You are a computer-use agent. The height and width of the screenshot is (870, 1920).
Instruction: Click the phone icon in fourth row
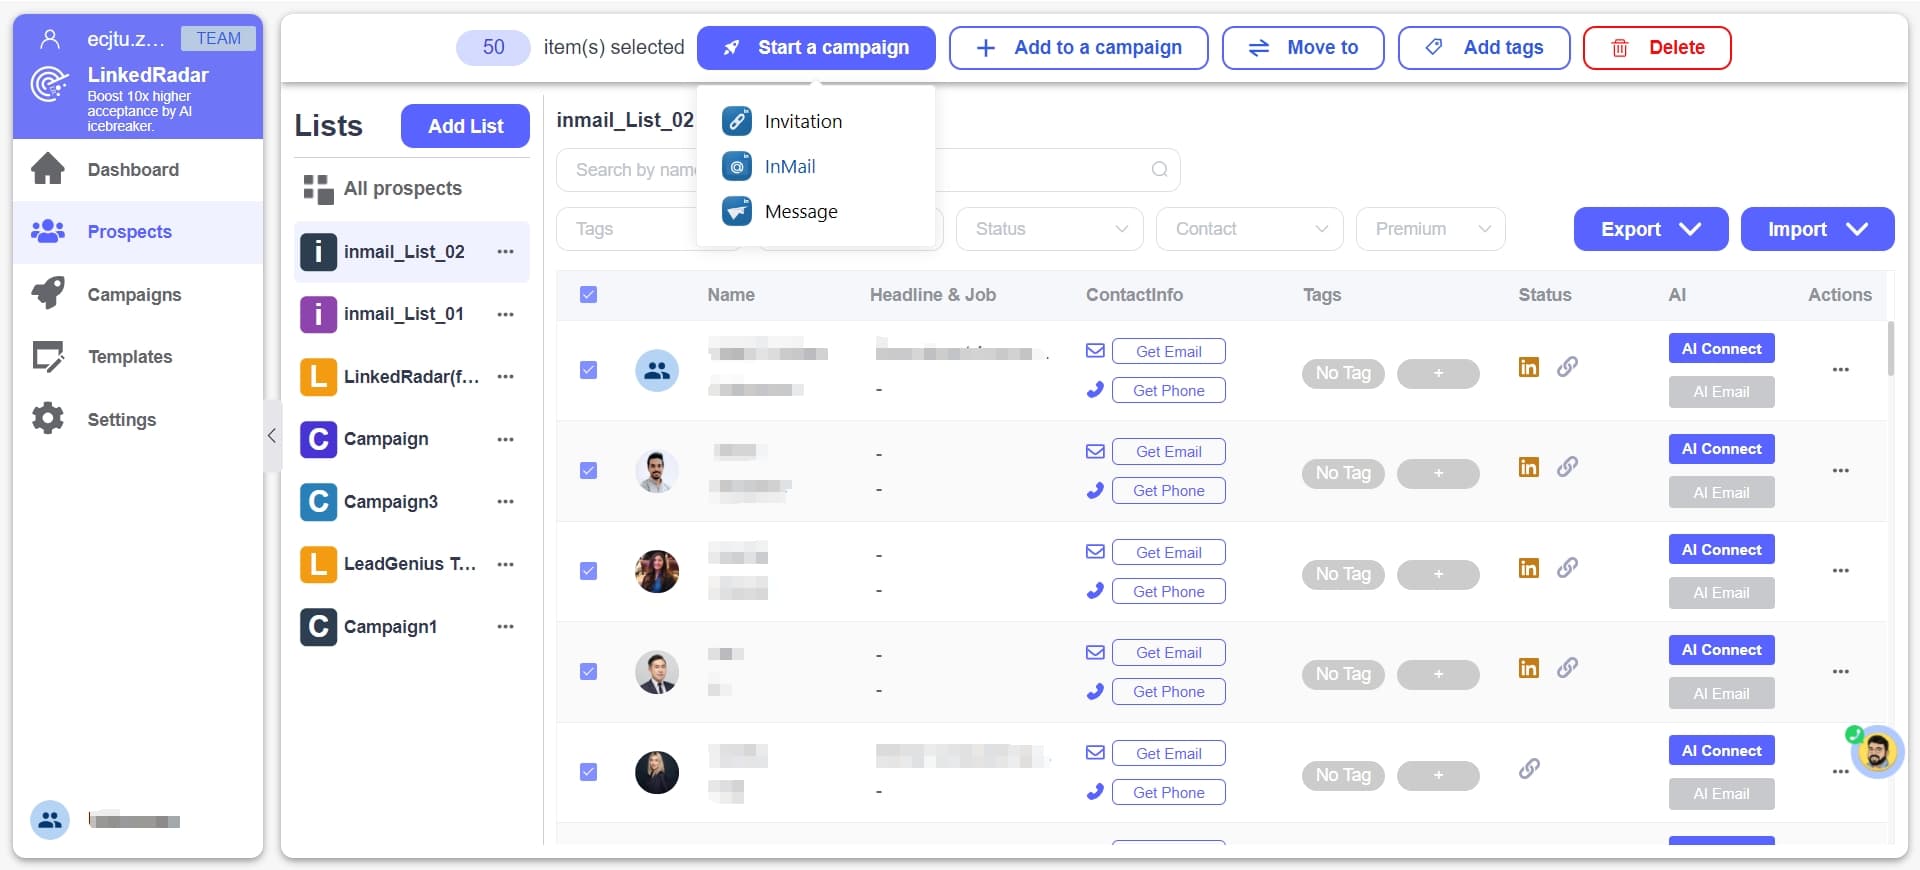[1095, 691]
